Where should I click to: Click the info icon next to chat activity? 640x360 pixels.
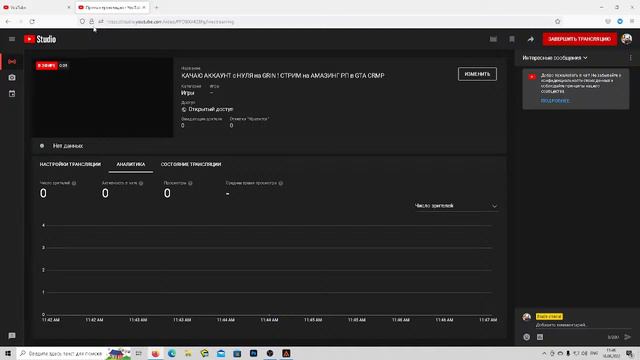141,183
